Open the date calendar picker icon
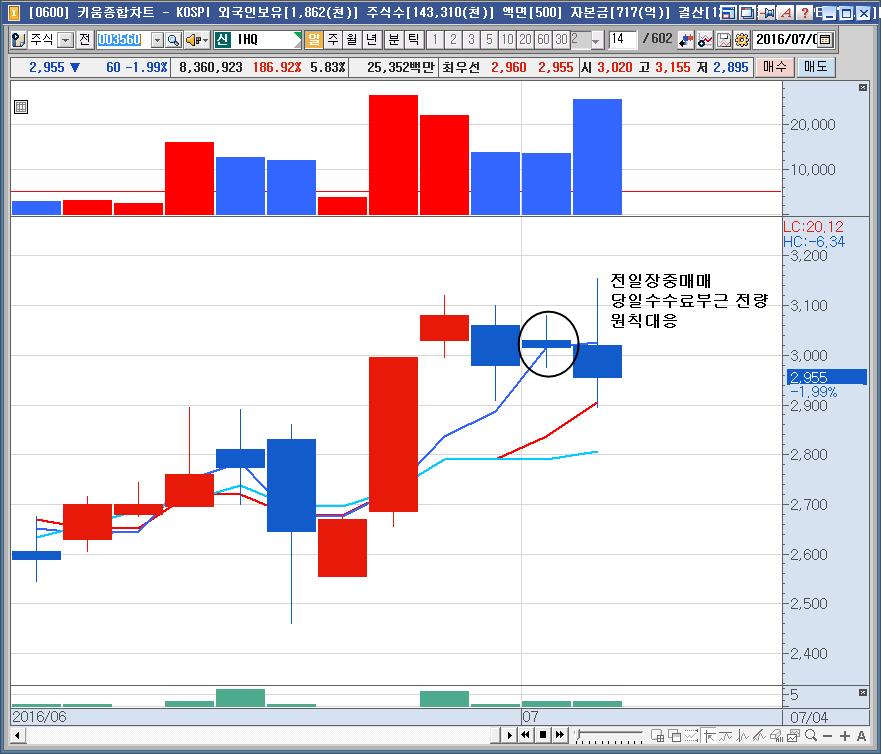Screen dimensions: 881x754 pyautogui.click(x=825, y=40)
